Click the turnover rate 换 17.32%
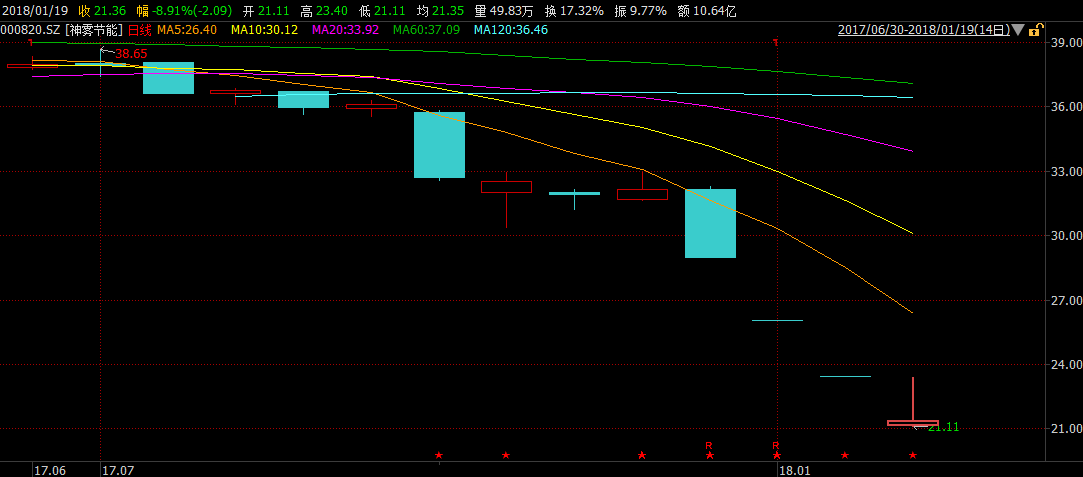Viewport: 1083px width, 477px height. (x=574, y=11)
